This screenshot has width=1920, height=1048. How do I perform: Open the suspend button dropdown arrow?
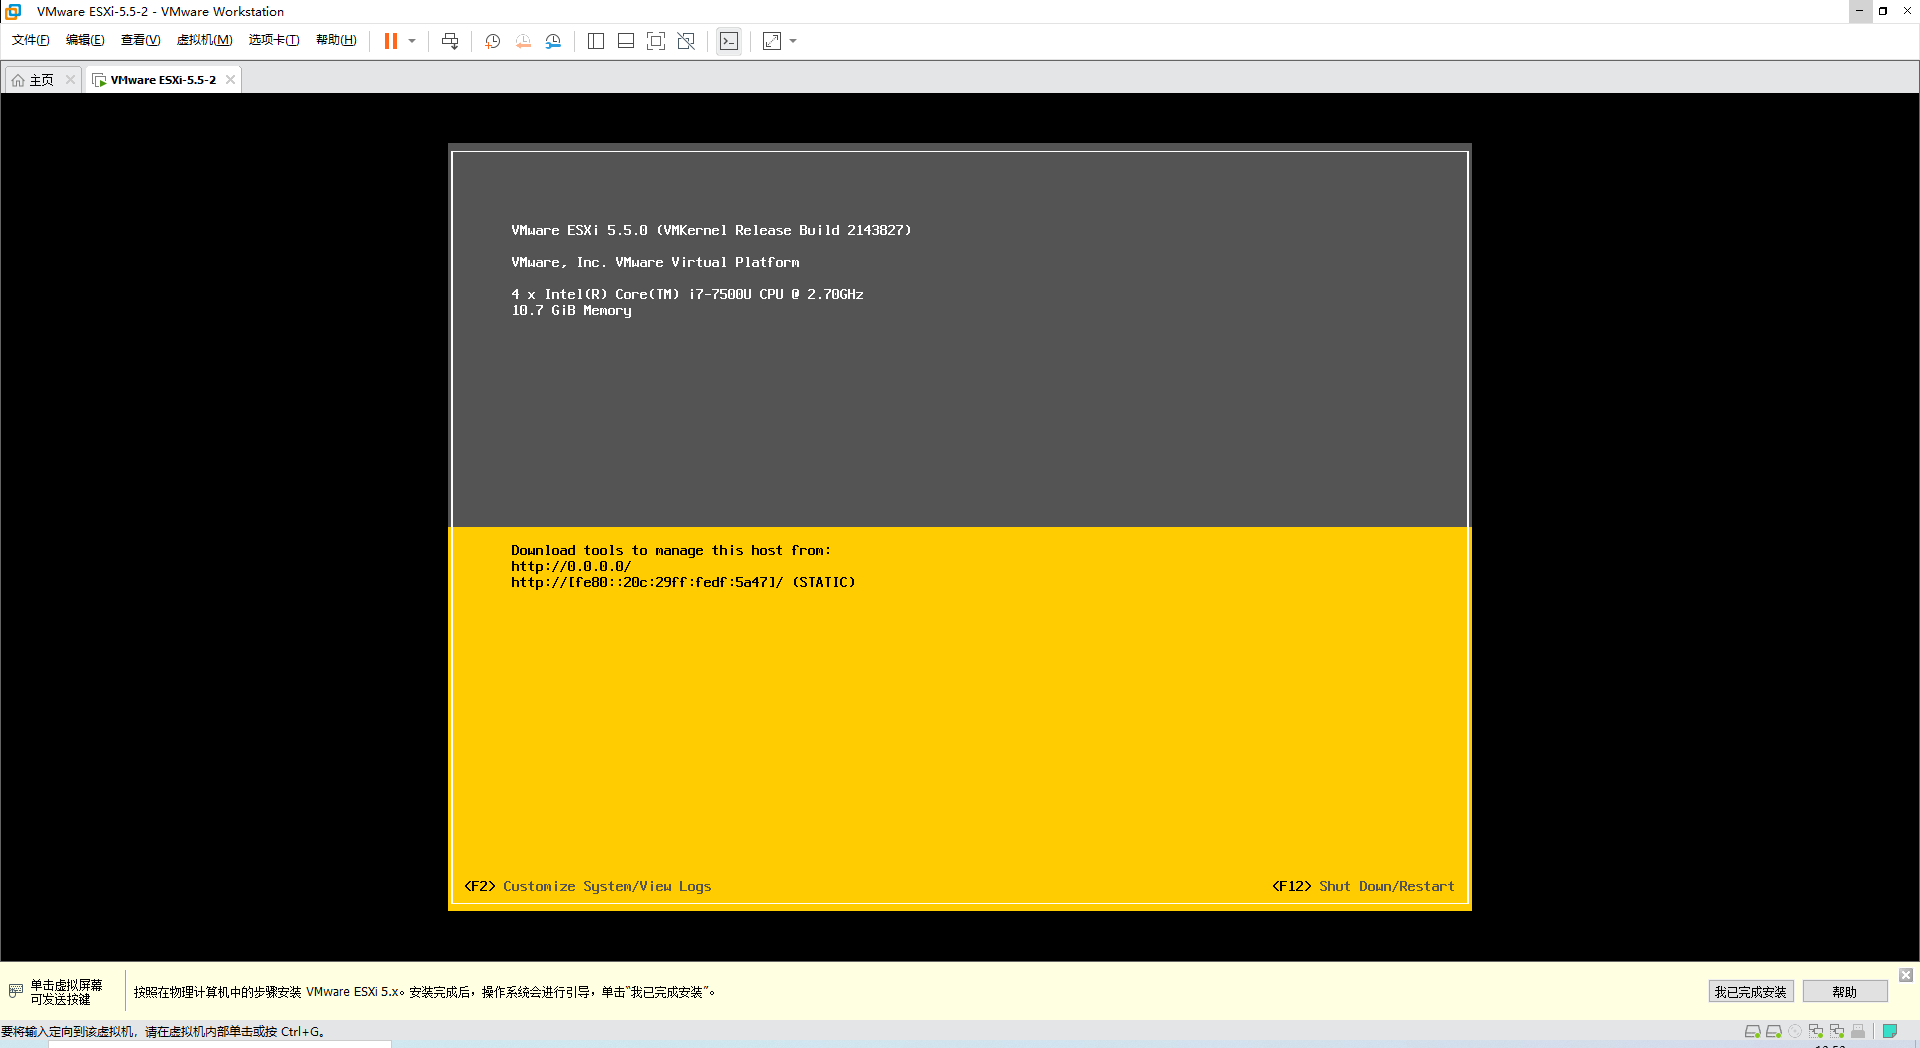point(412,41)
